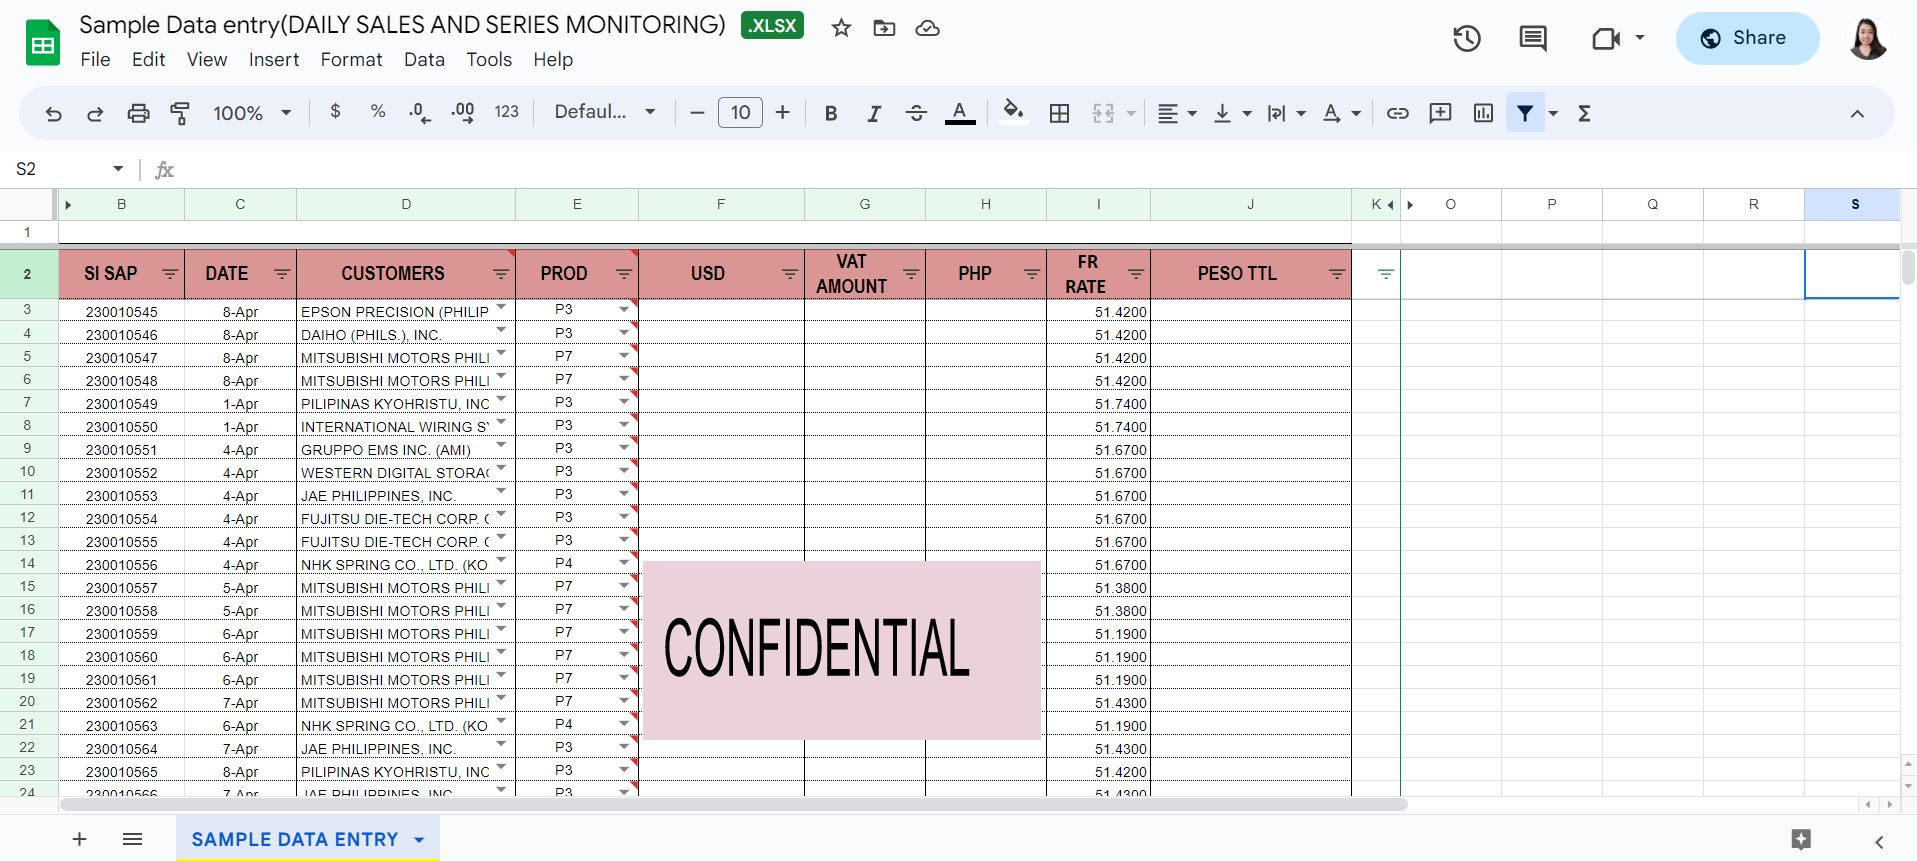Open Google Sheets home logo
Image resolution: width=1917 pixels, height=861 pixels.
(42, 43)
